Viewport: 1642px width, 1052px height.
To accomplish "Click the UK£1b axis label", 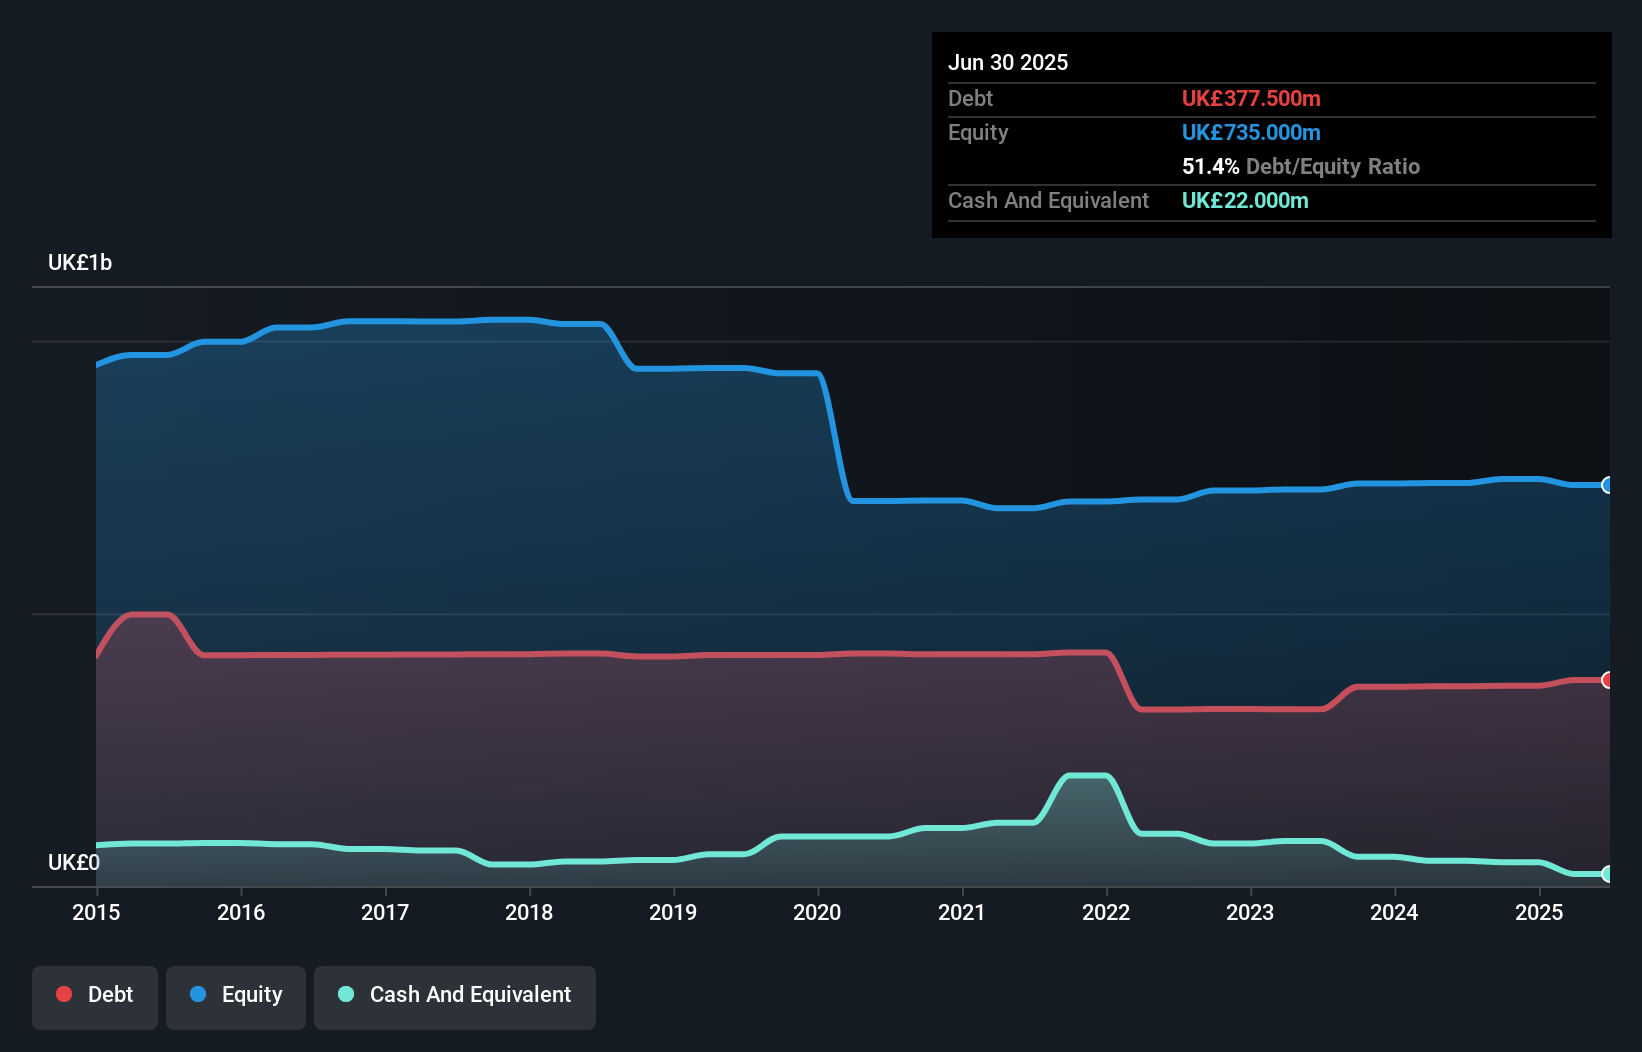I will [80, 262].
